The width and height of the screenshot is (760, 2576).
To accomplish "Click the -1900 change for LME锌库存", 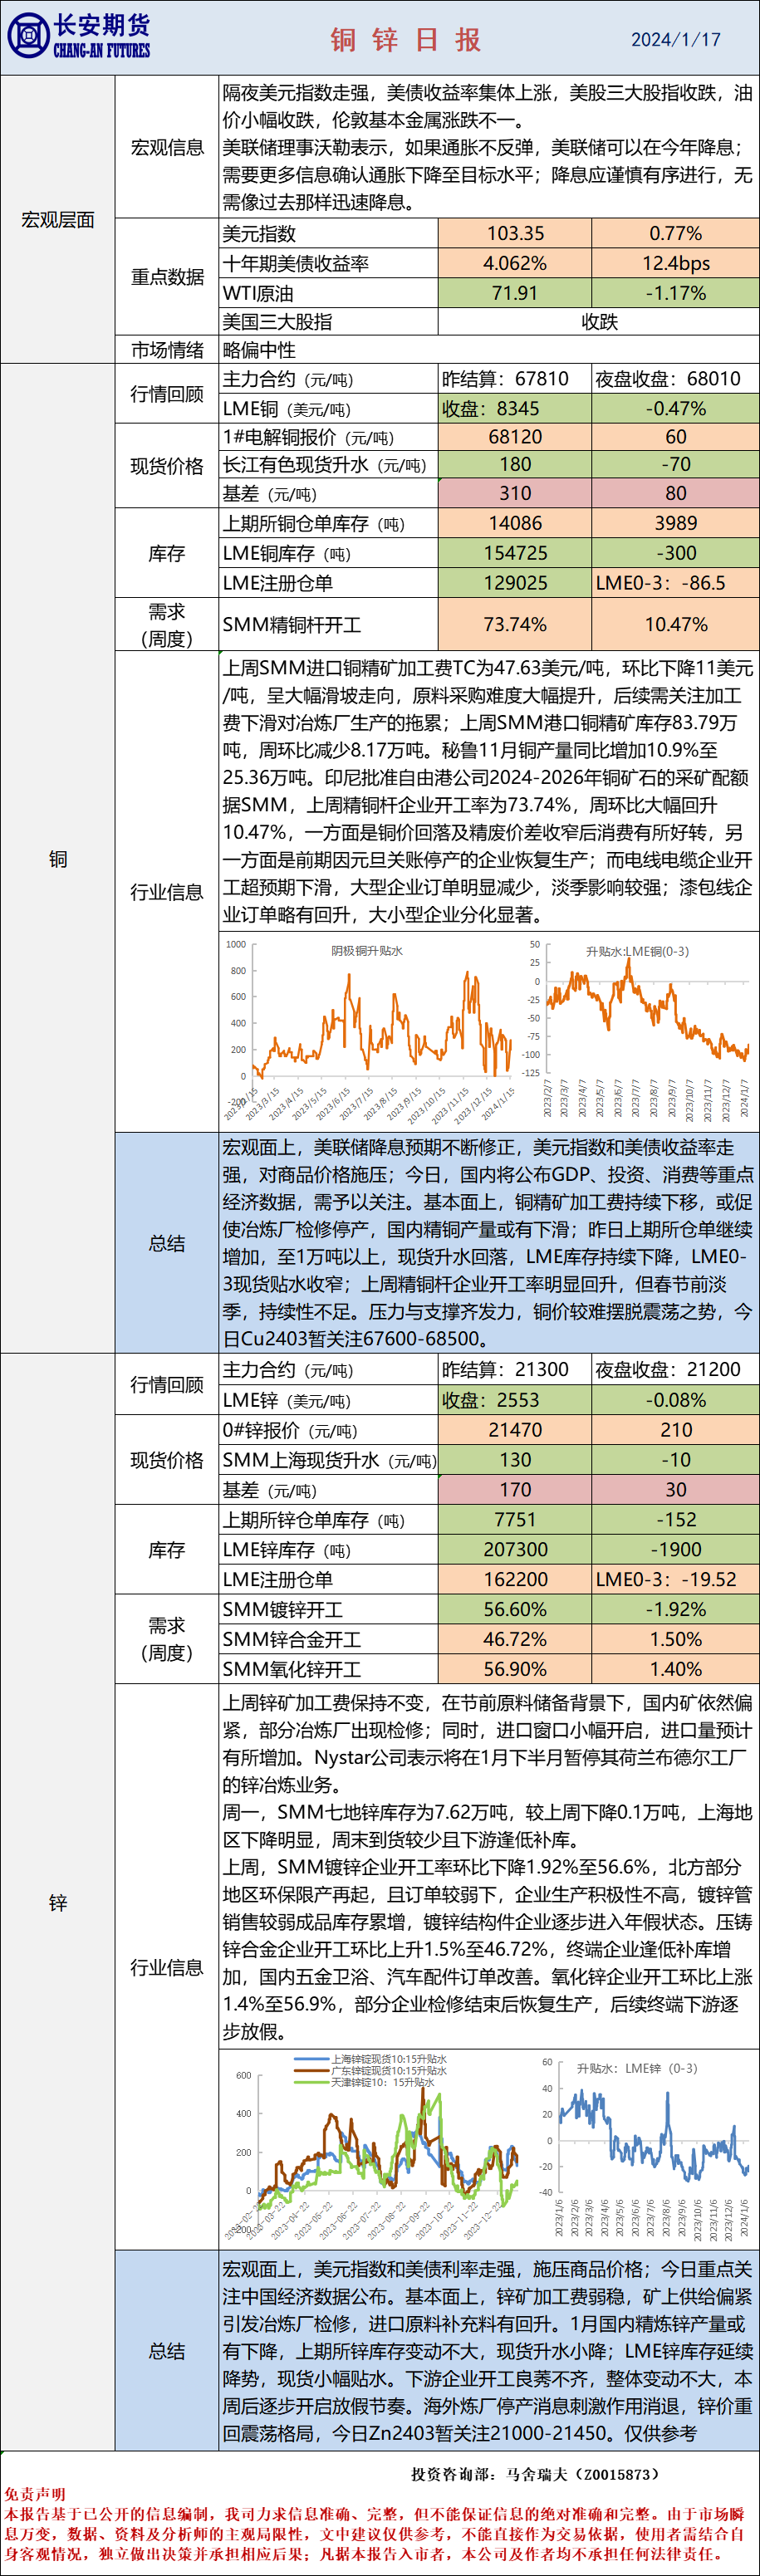I will (676, 1550).
